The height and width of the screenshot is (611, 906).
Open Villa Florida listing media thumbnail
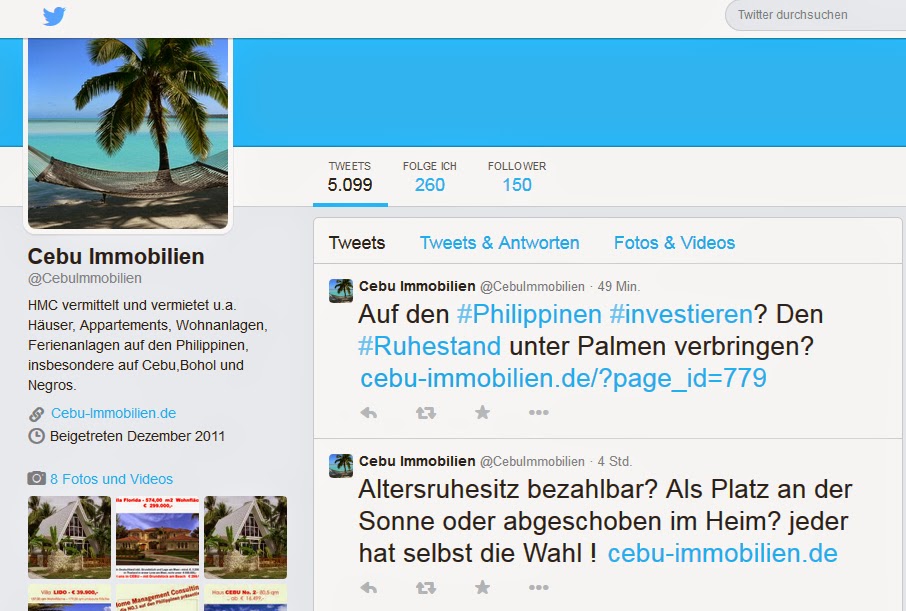click(x=157, y=537)
